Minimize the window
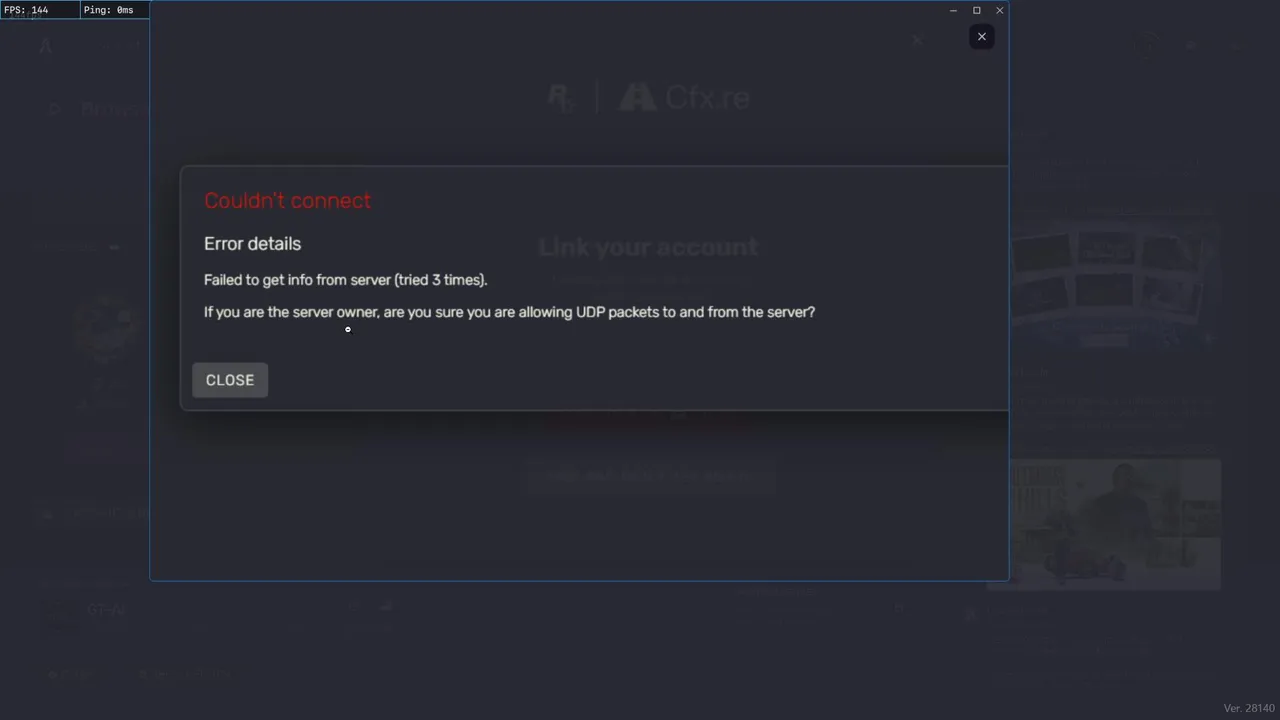 pyautogui.click(x=953, y=11)
